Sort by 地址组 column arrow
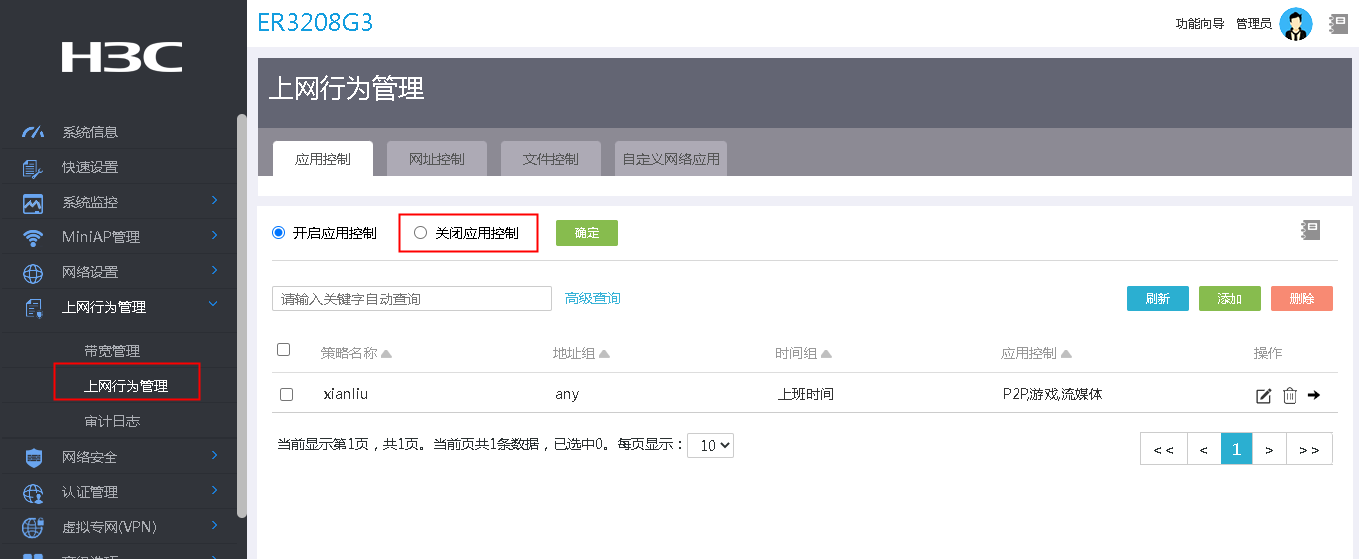Viewport: 1359px width, 559px height. (x=604, y=354)
